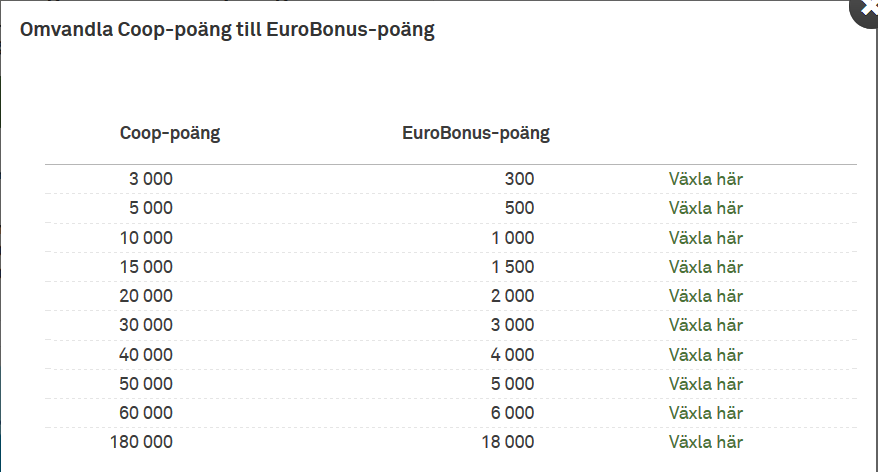
Task: Click Växla här for 180 000 Coop-poäng
Action: [x=705, y=442]
